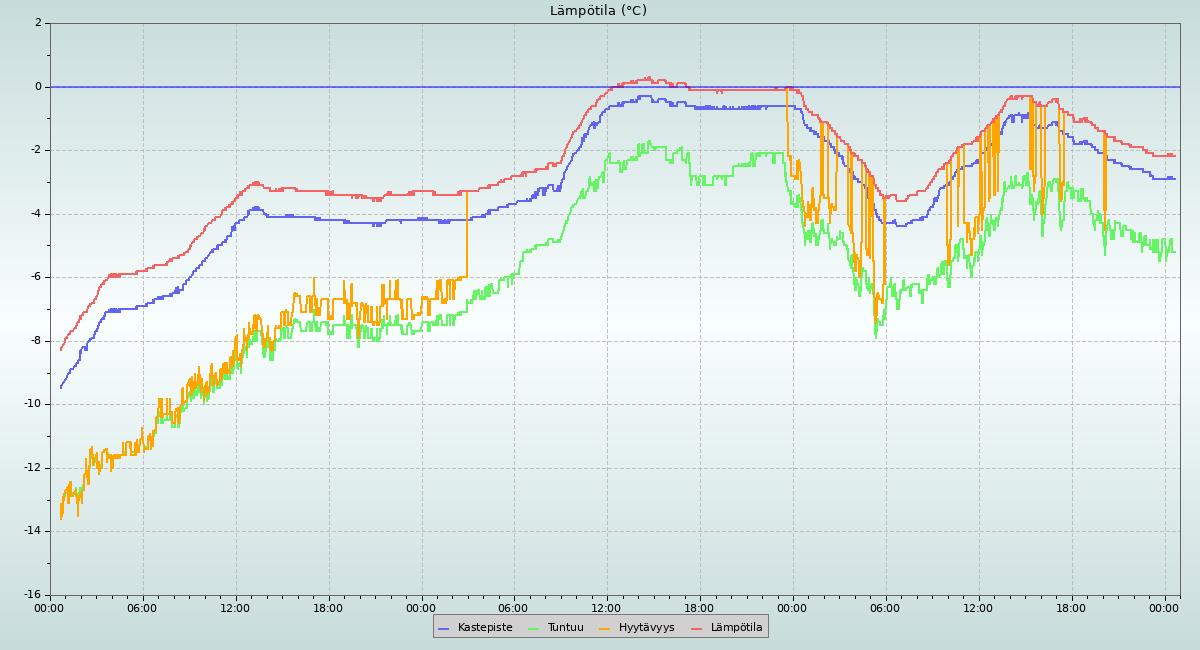Viewport: 1200px width, 650px height.
Task: Click the y-axis label 2
Action: [38, 23]
